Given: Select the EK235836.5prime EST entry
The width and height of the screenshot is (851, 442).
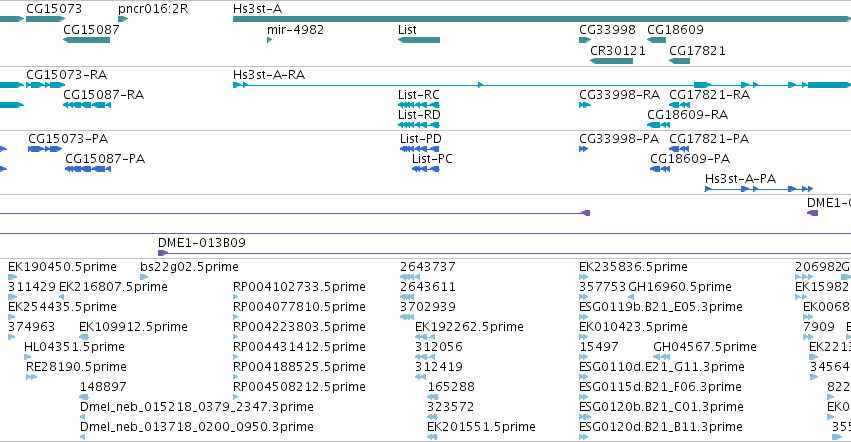Looking at the screenshot, I should (x=633, y=267).
